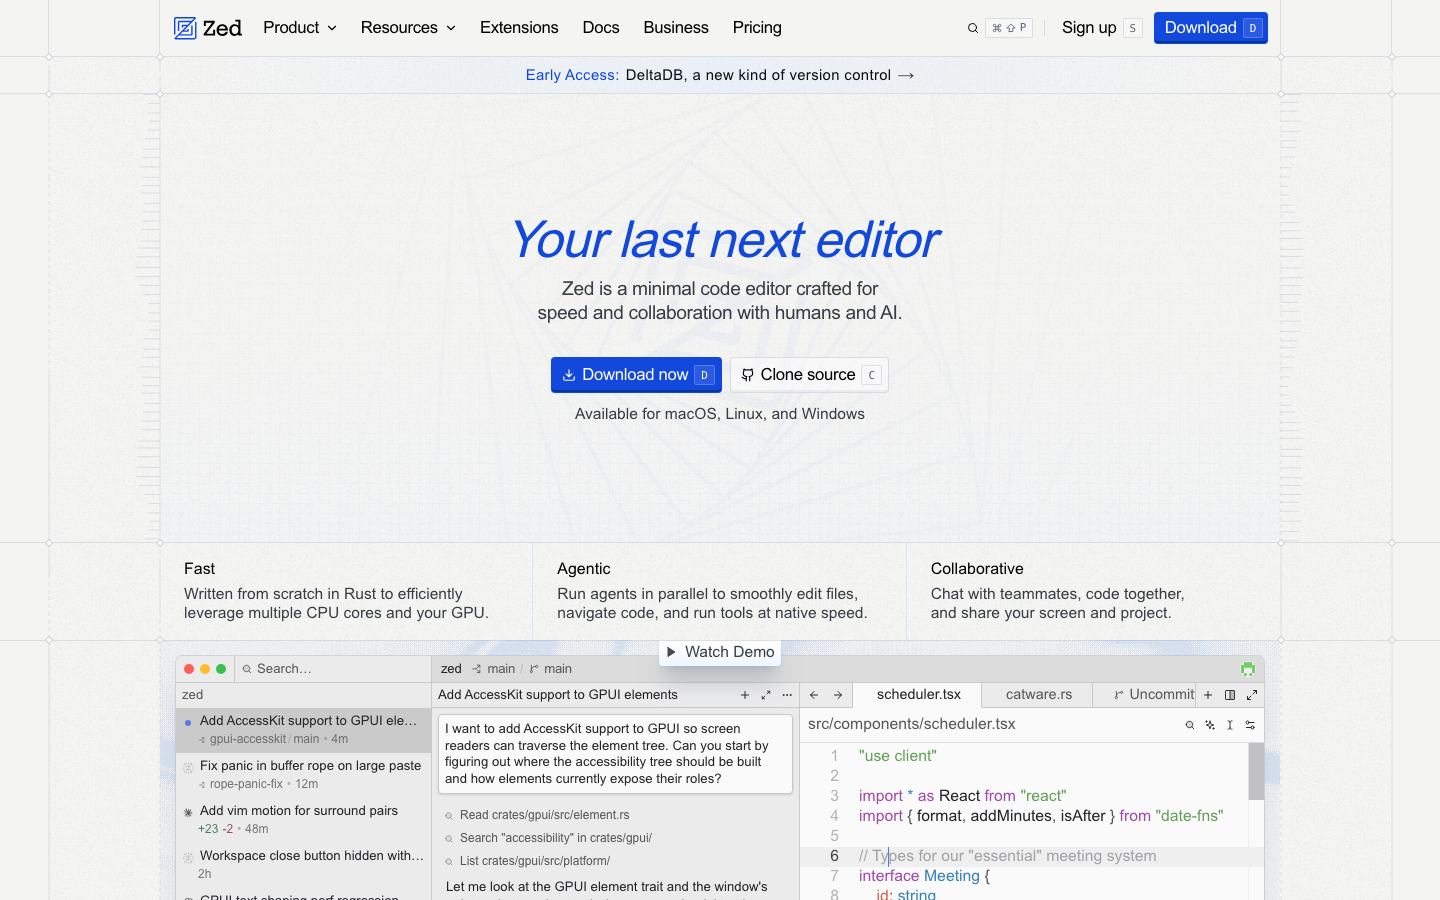Click the 'zed' project name in the demo titlebar
The width and height of the screenshot is (1440, 900).
point(451,669)
